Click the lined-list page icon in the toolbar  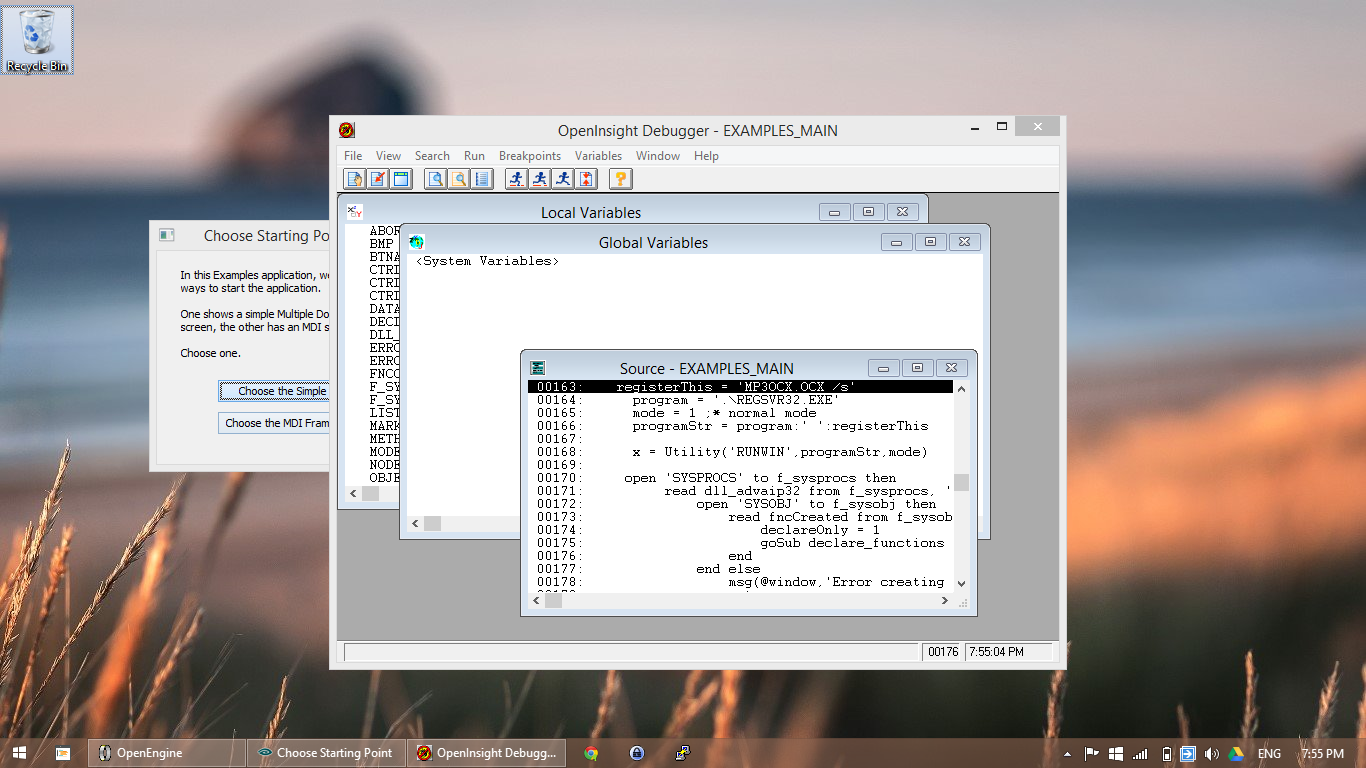point(482,179)
